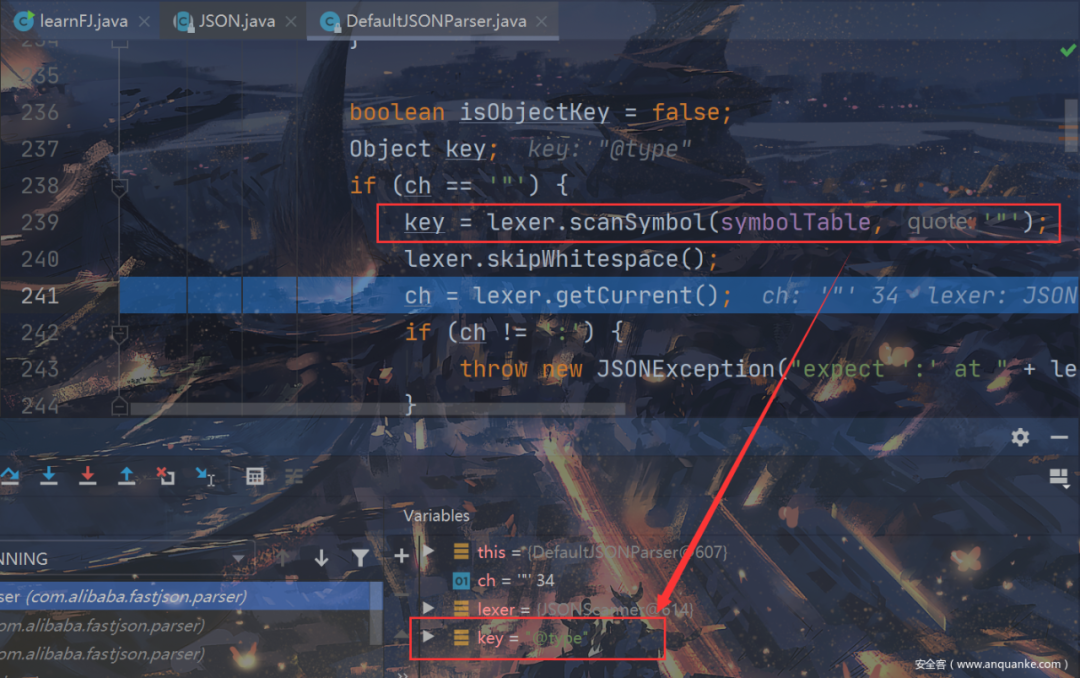This screenshot has width=1080, height=678.
Task: Click the Step Over debug icon
Action: coord(10,475)
